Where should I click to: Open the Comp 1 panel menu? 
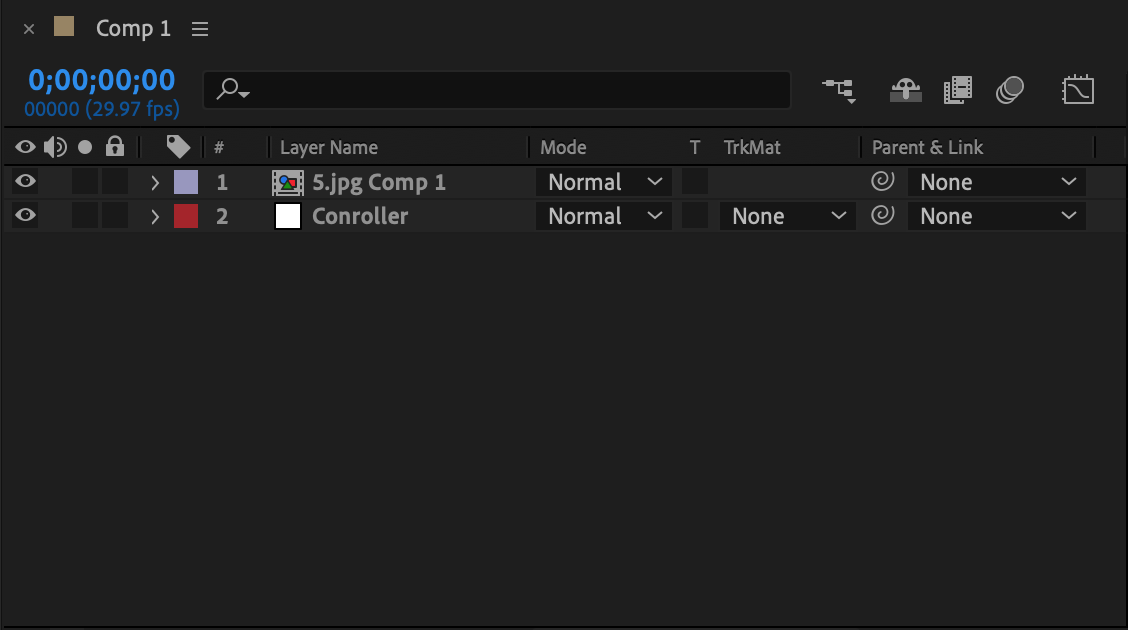200,29
